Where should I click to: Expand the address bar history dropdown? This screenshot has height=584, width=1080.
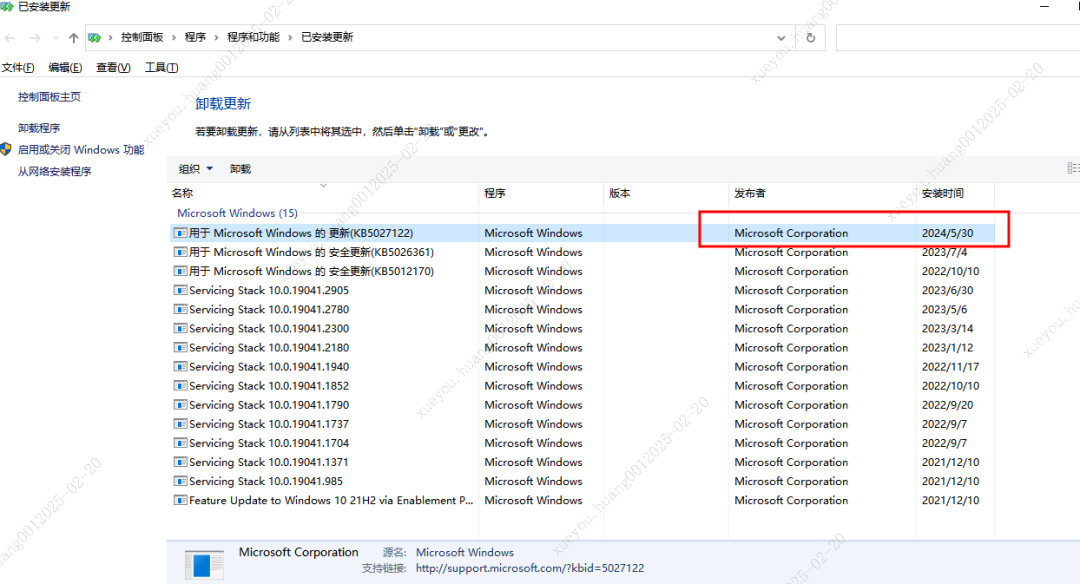(x=781, y=38)
